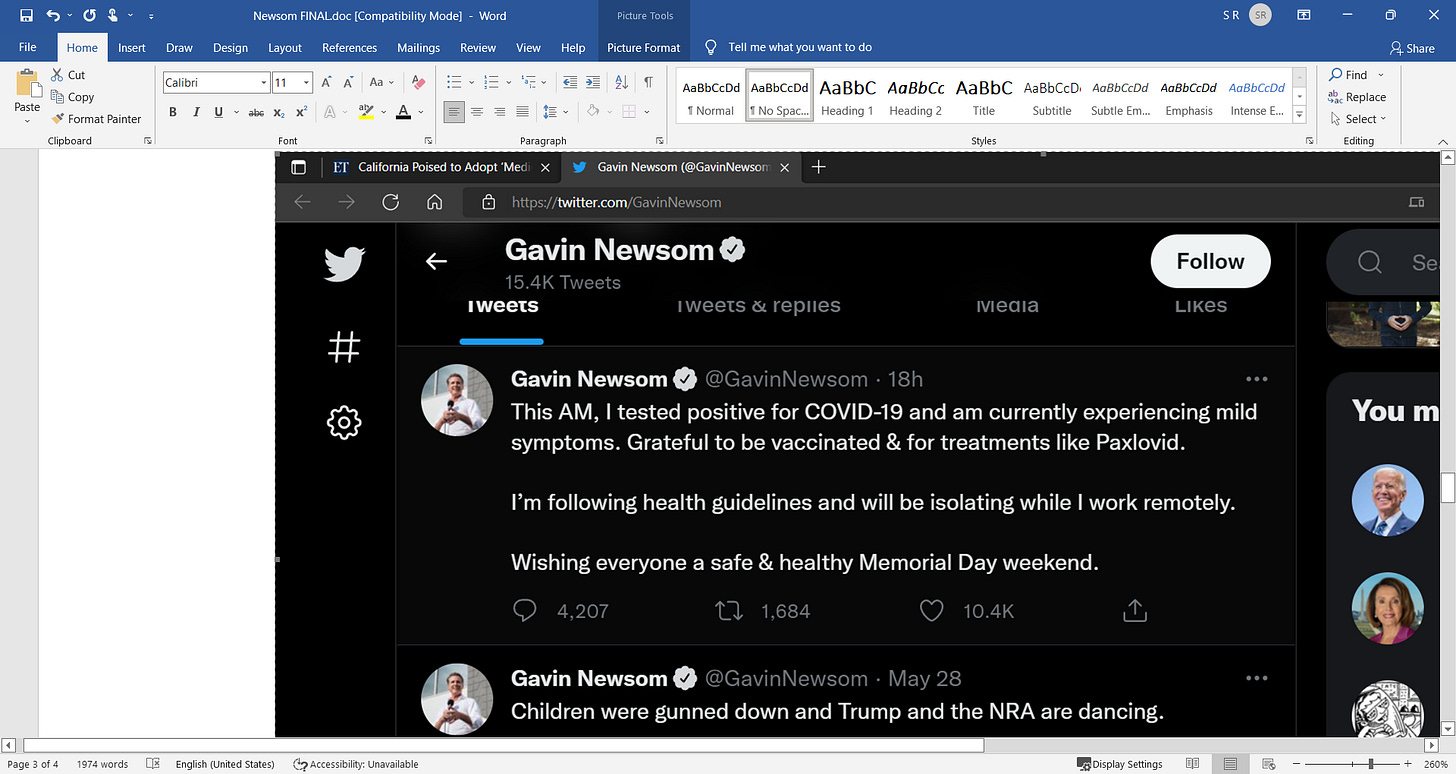
Task: Decrease the paragraph indent
Action: coord(570,83)
